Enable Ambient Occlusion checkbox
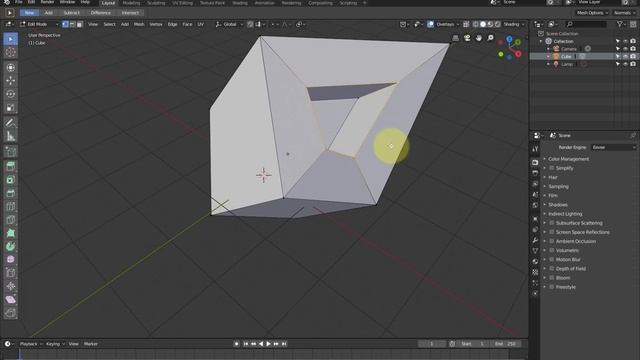This screenshot has width=640, height=360. [552, 241]
